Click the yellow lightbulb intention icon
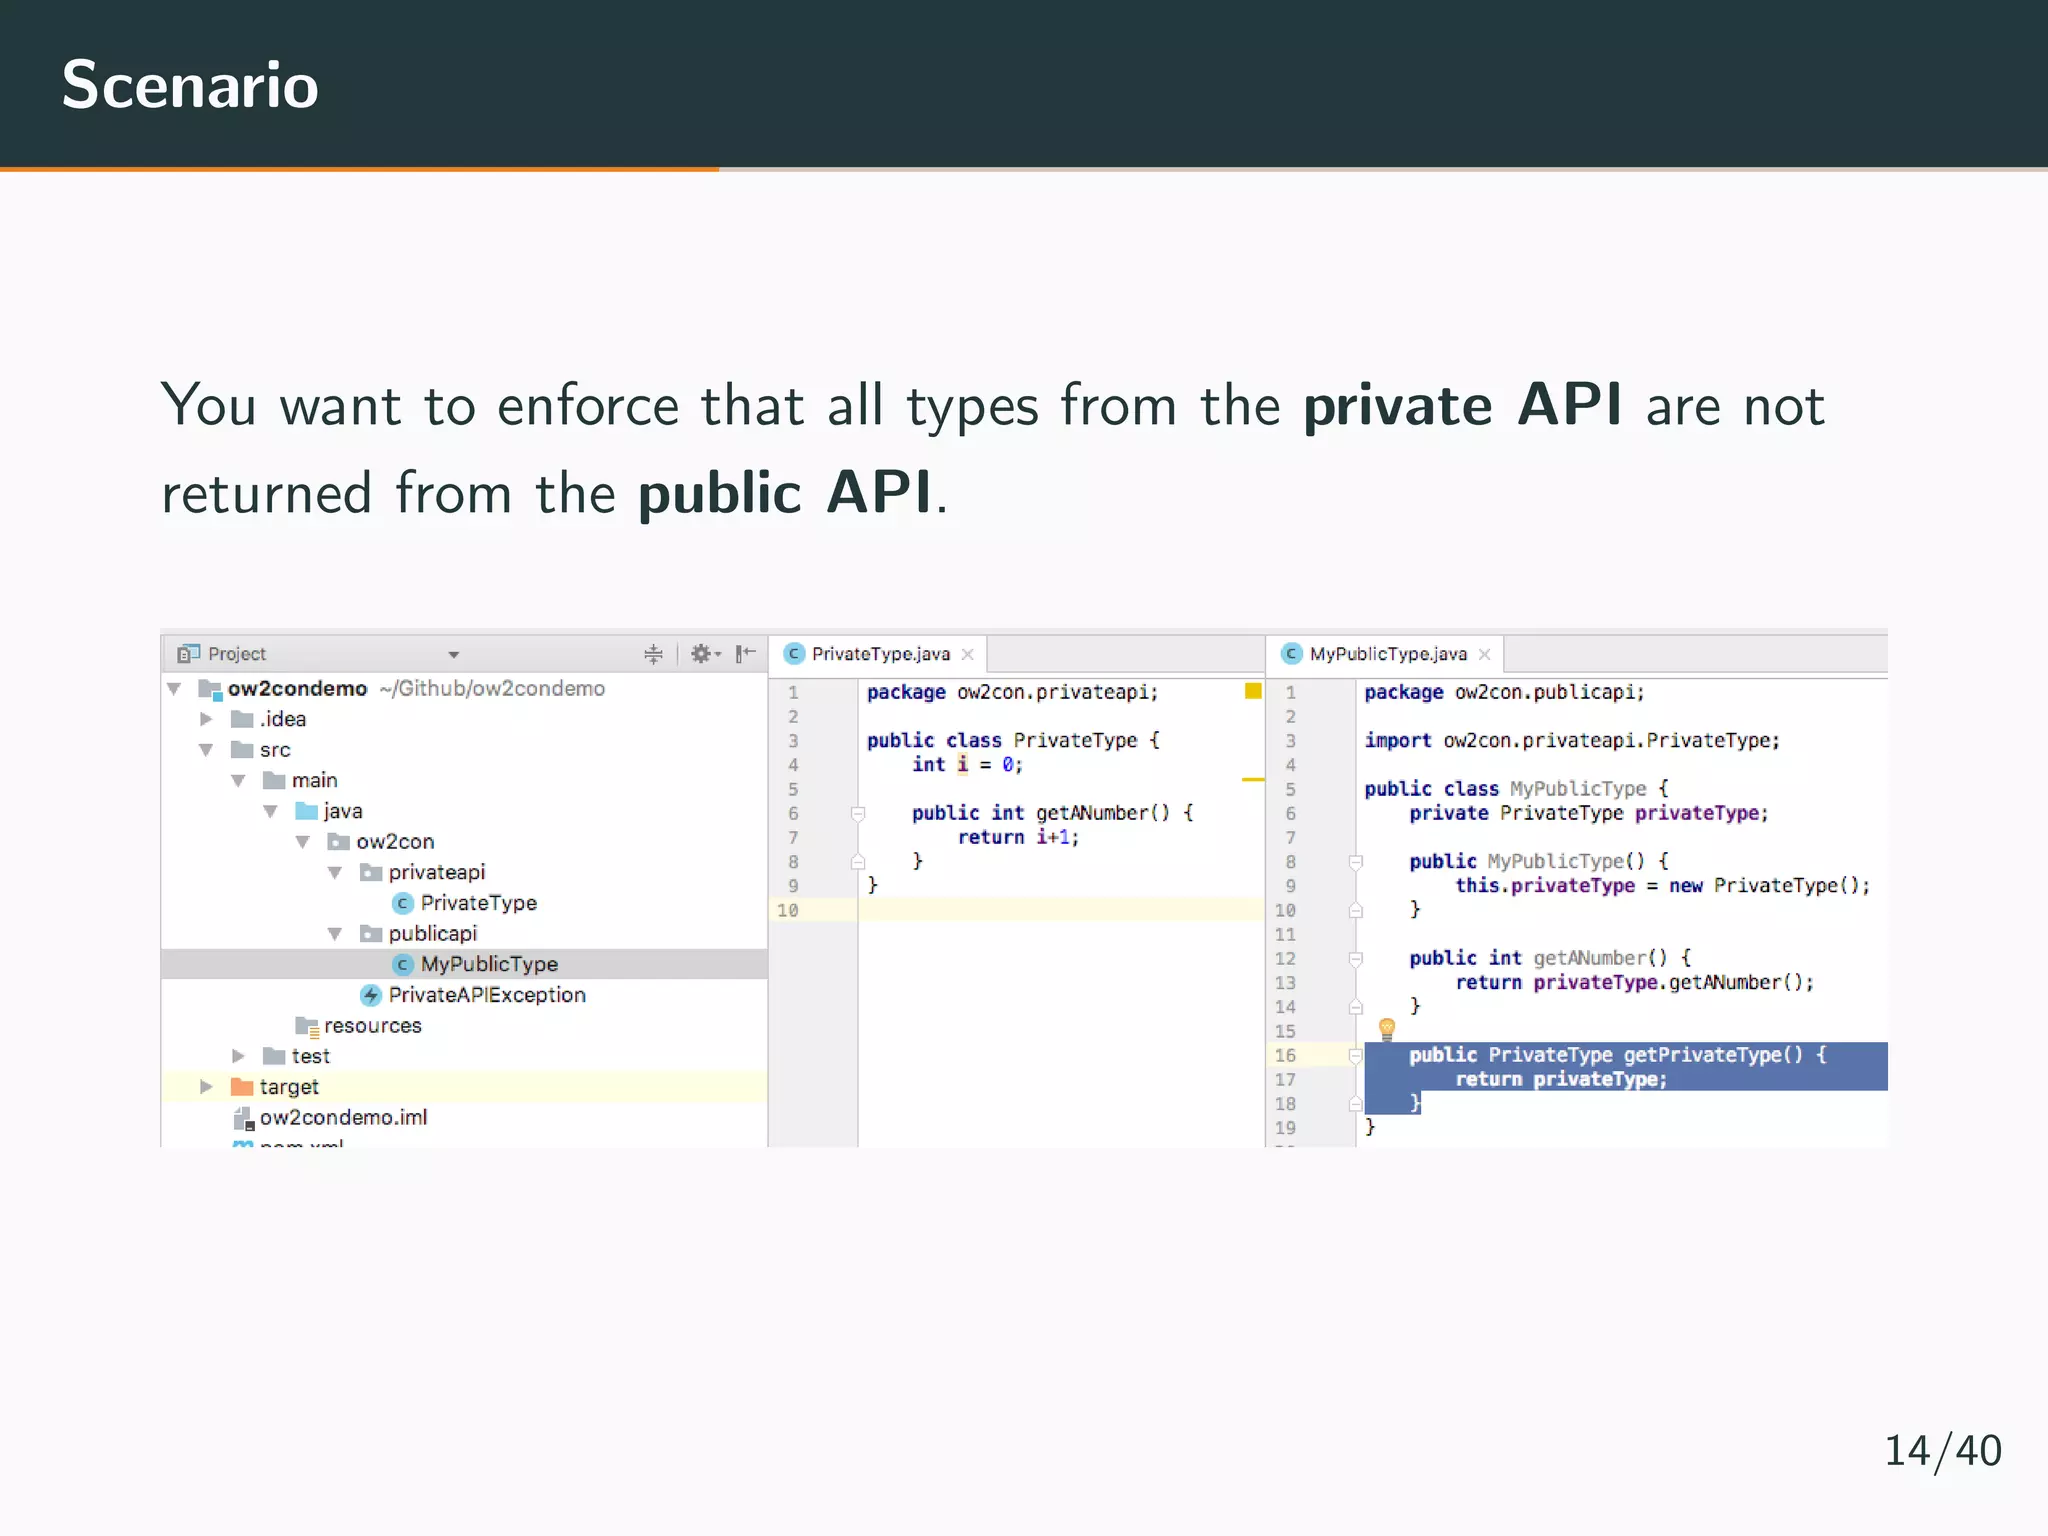 (1386, 1028)
